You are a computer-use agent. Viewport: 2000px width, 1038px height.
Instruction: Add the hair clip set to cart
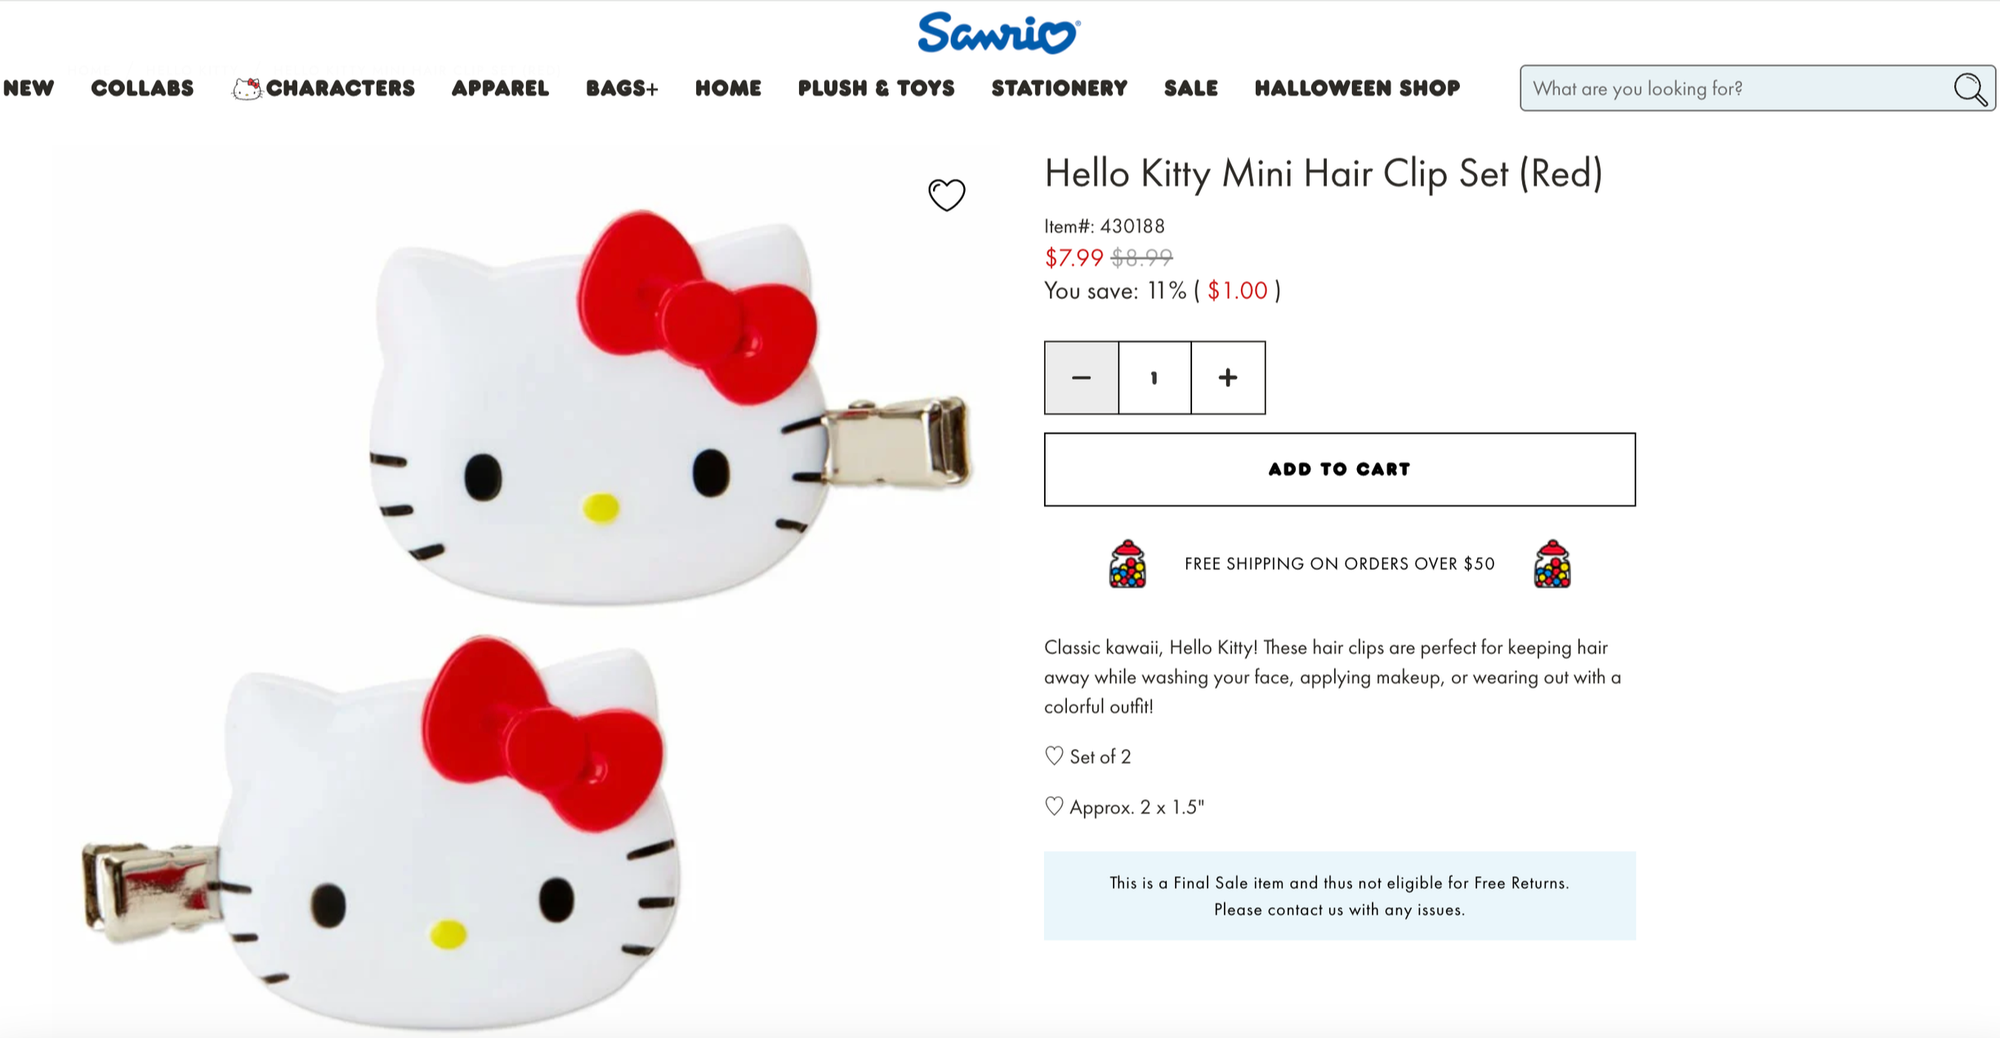tap(1339, 469)
